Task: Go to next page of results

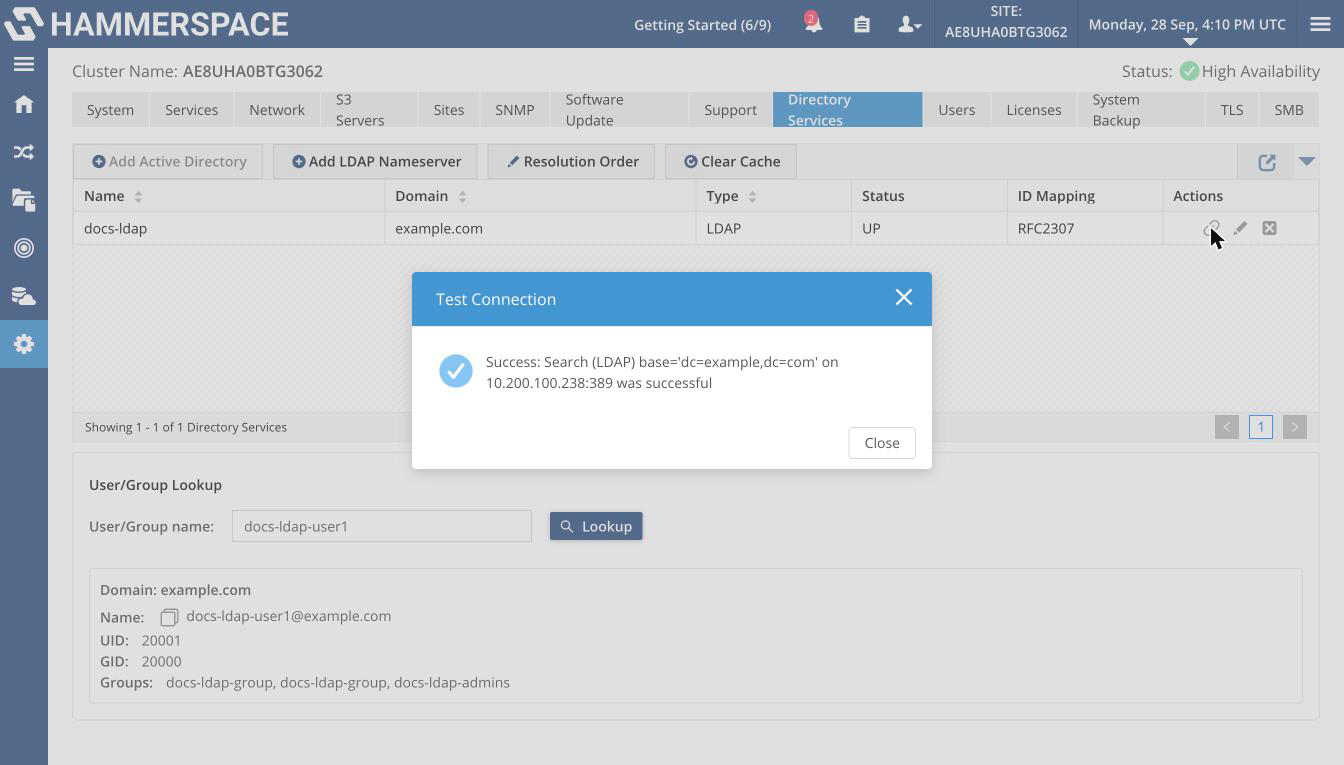Action: click(x=1294, y=427)
